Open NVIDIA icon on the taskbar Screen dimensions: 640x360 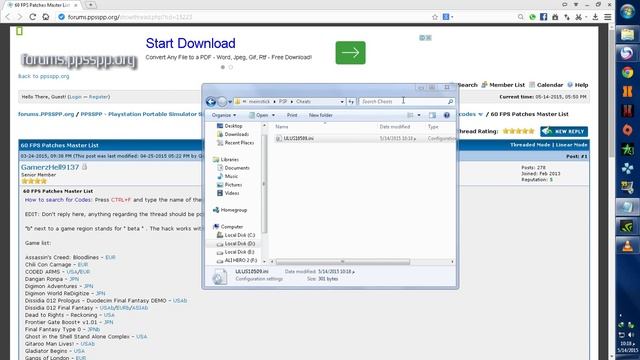click(627, 226)
